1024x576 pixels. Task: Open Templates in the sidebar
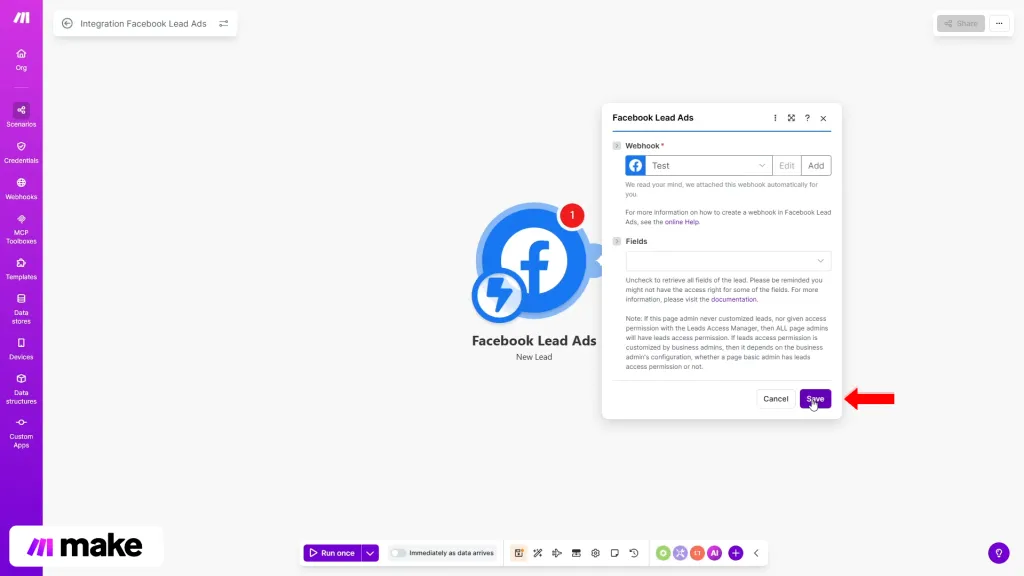21,269
